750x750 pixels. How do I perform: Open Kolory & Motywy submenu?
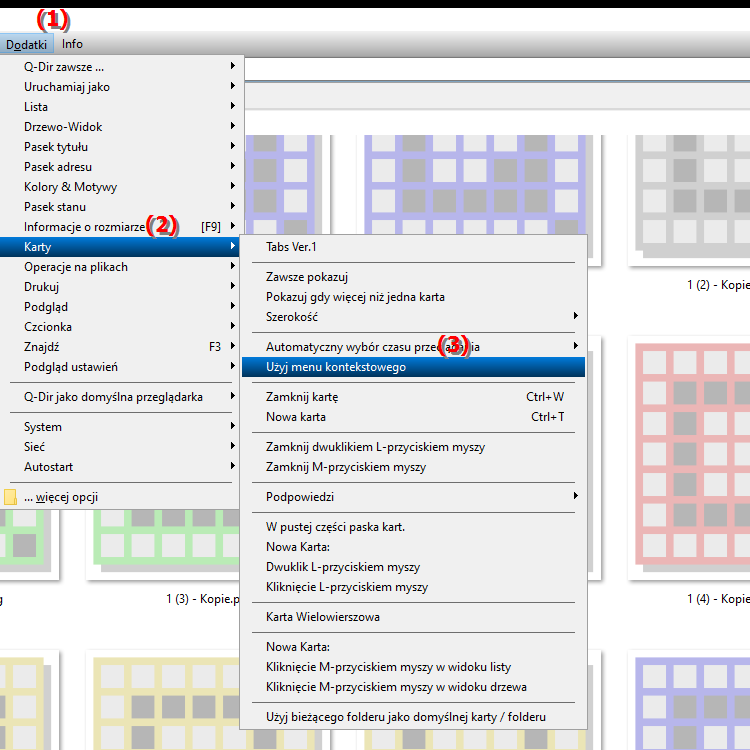(122, 187)
